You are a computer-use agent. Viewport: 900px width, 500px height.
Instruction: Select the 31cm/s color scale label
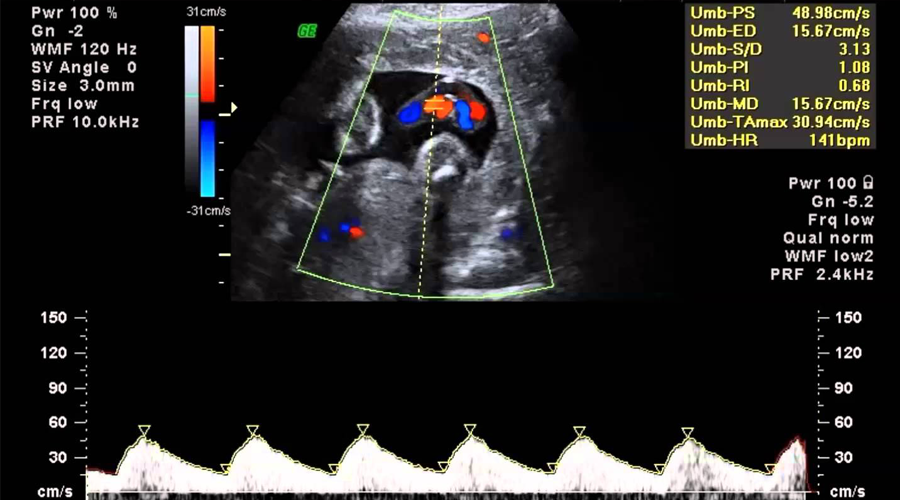click(206, 11)
